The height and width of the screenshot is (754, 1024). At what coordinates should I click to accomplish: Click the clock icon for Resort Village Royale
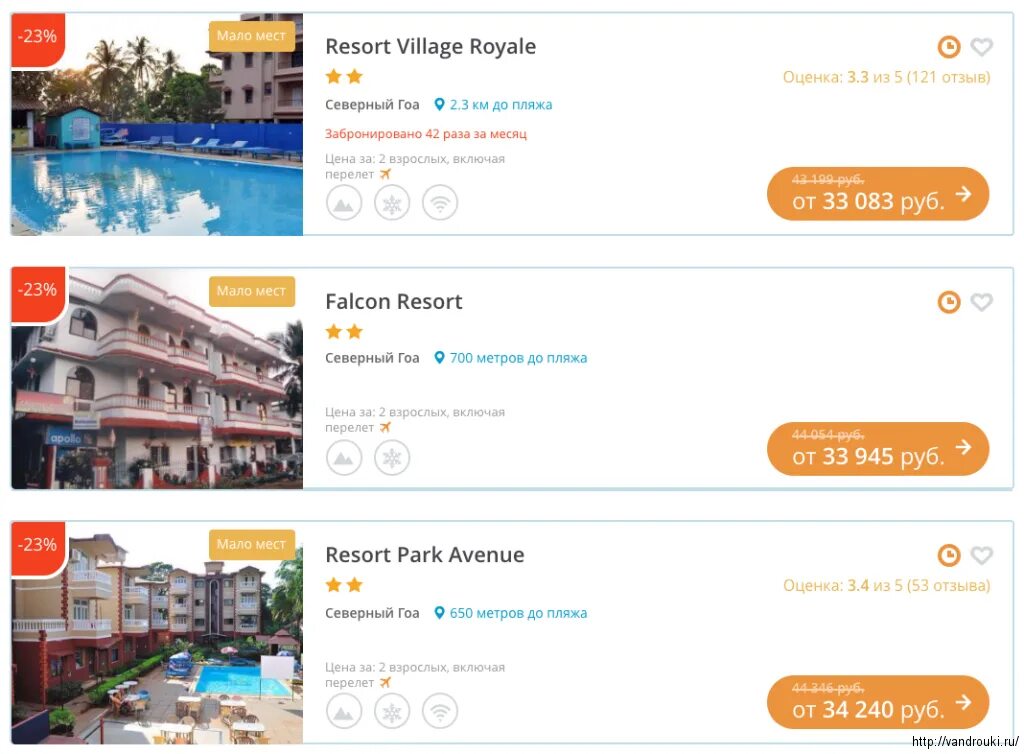pos(949,47)
